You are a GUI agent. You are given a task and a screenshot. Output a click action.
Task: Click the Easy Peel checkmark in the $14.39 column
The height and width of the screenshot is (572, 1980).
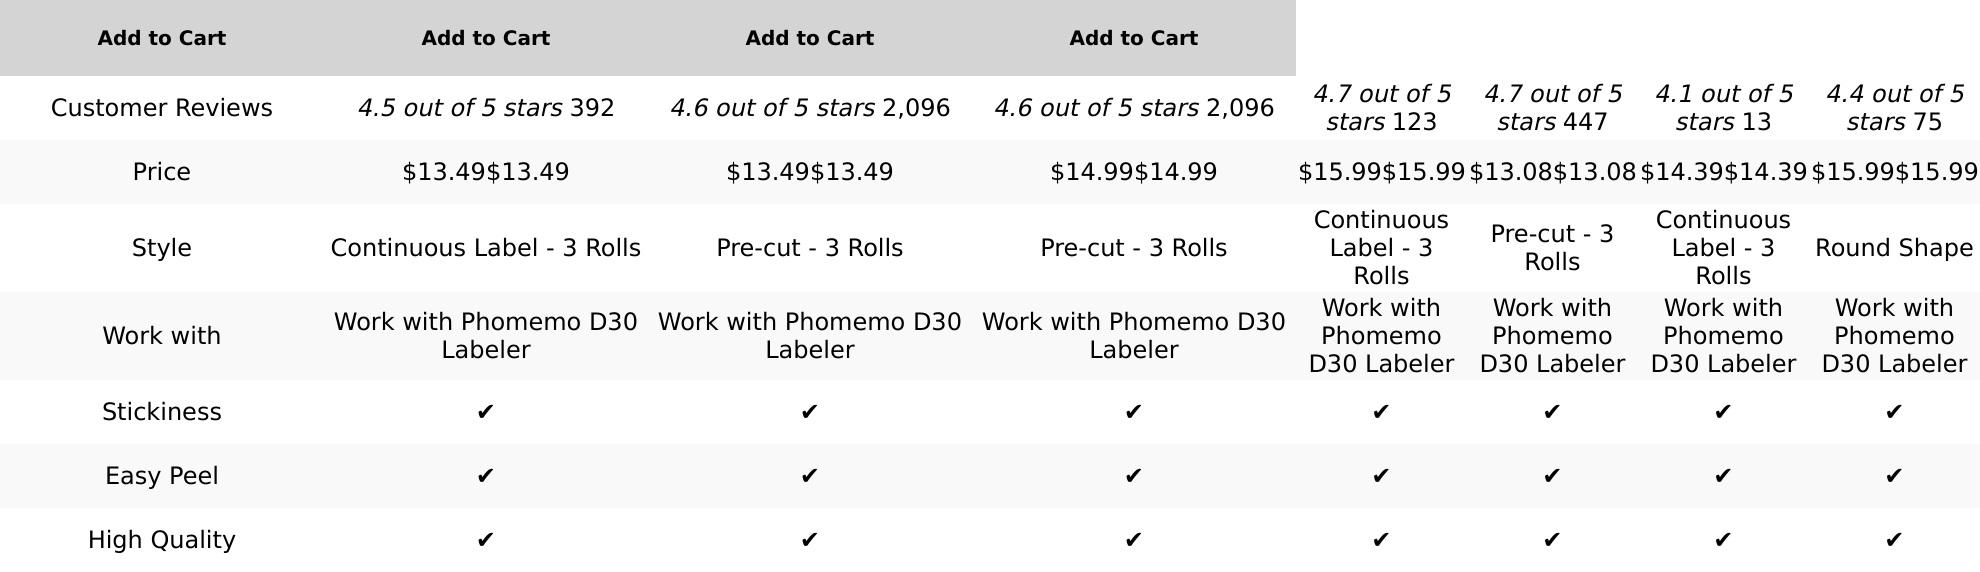[1722, 476]
